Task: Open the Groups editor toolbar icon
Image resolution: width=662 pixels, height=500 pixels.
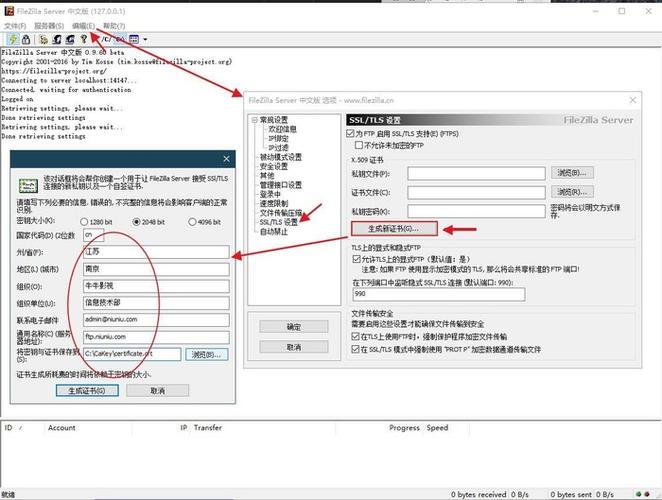Action: pos(70,39)
